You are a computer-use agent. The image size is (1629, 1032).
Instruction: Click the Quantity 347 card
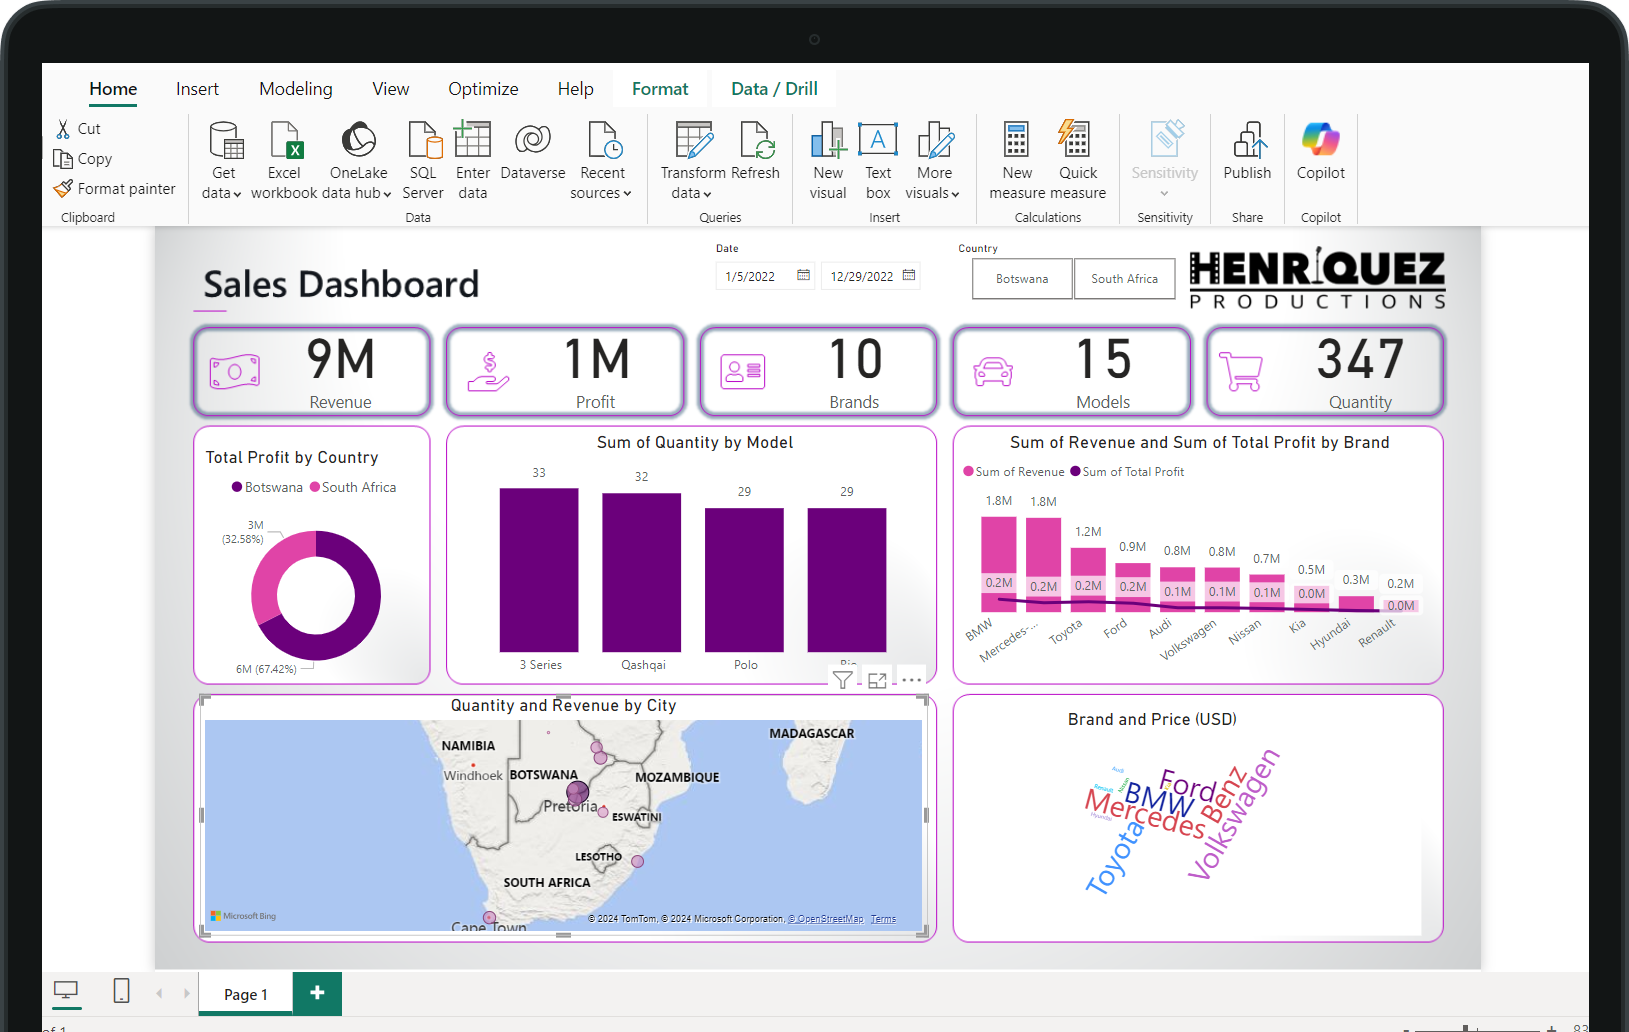pos(1325,371)
